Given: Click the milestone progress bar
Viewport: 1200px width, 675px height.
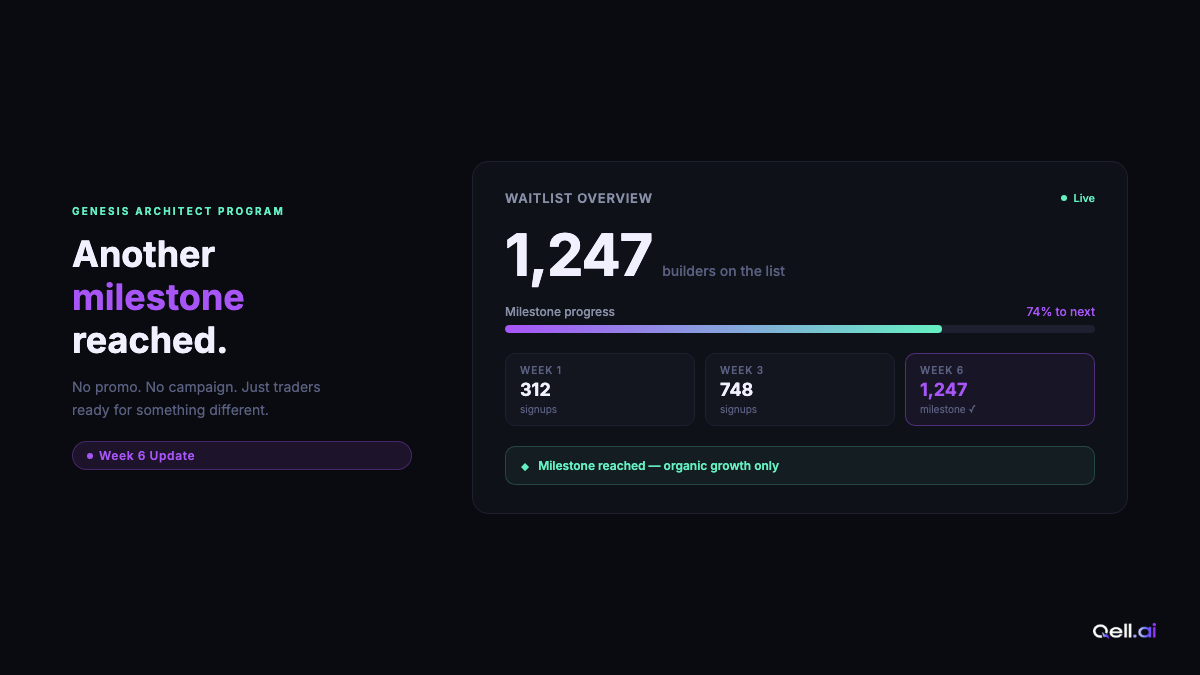Looking at the screenshot, I should click(799, 329).
